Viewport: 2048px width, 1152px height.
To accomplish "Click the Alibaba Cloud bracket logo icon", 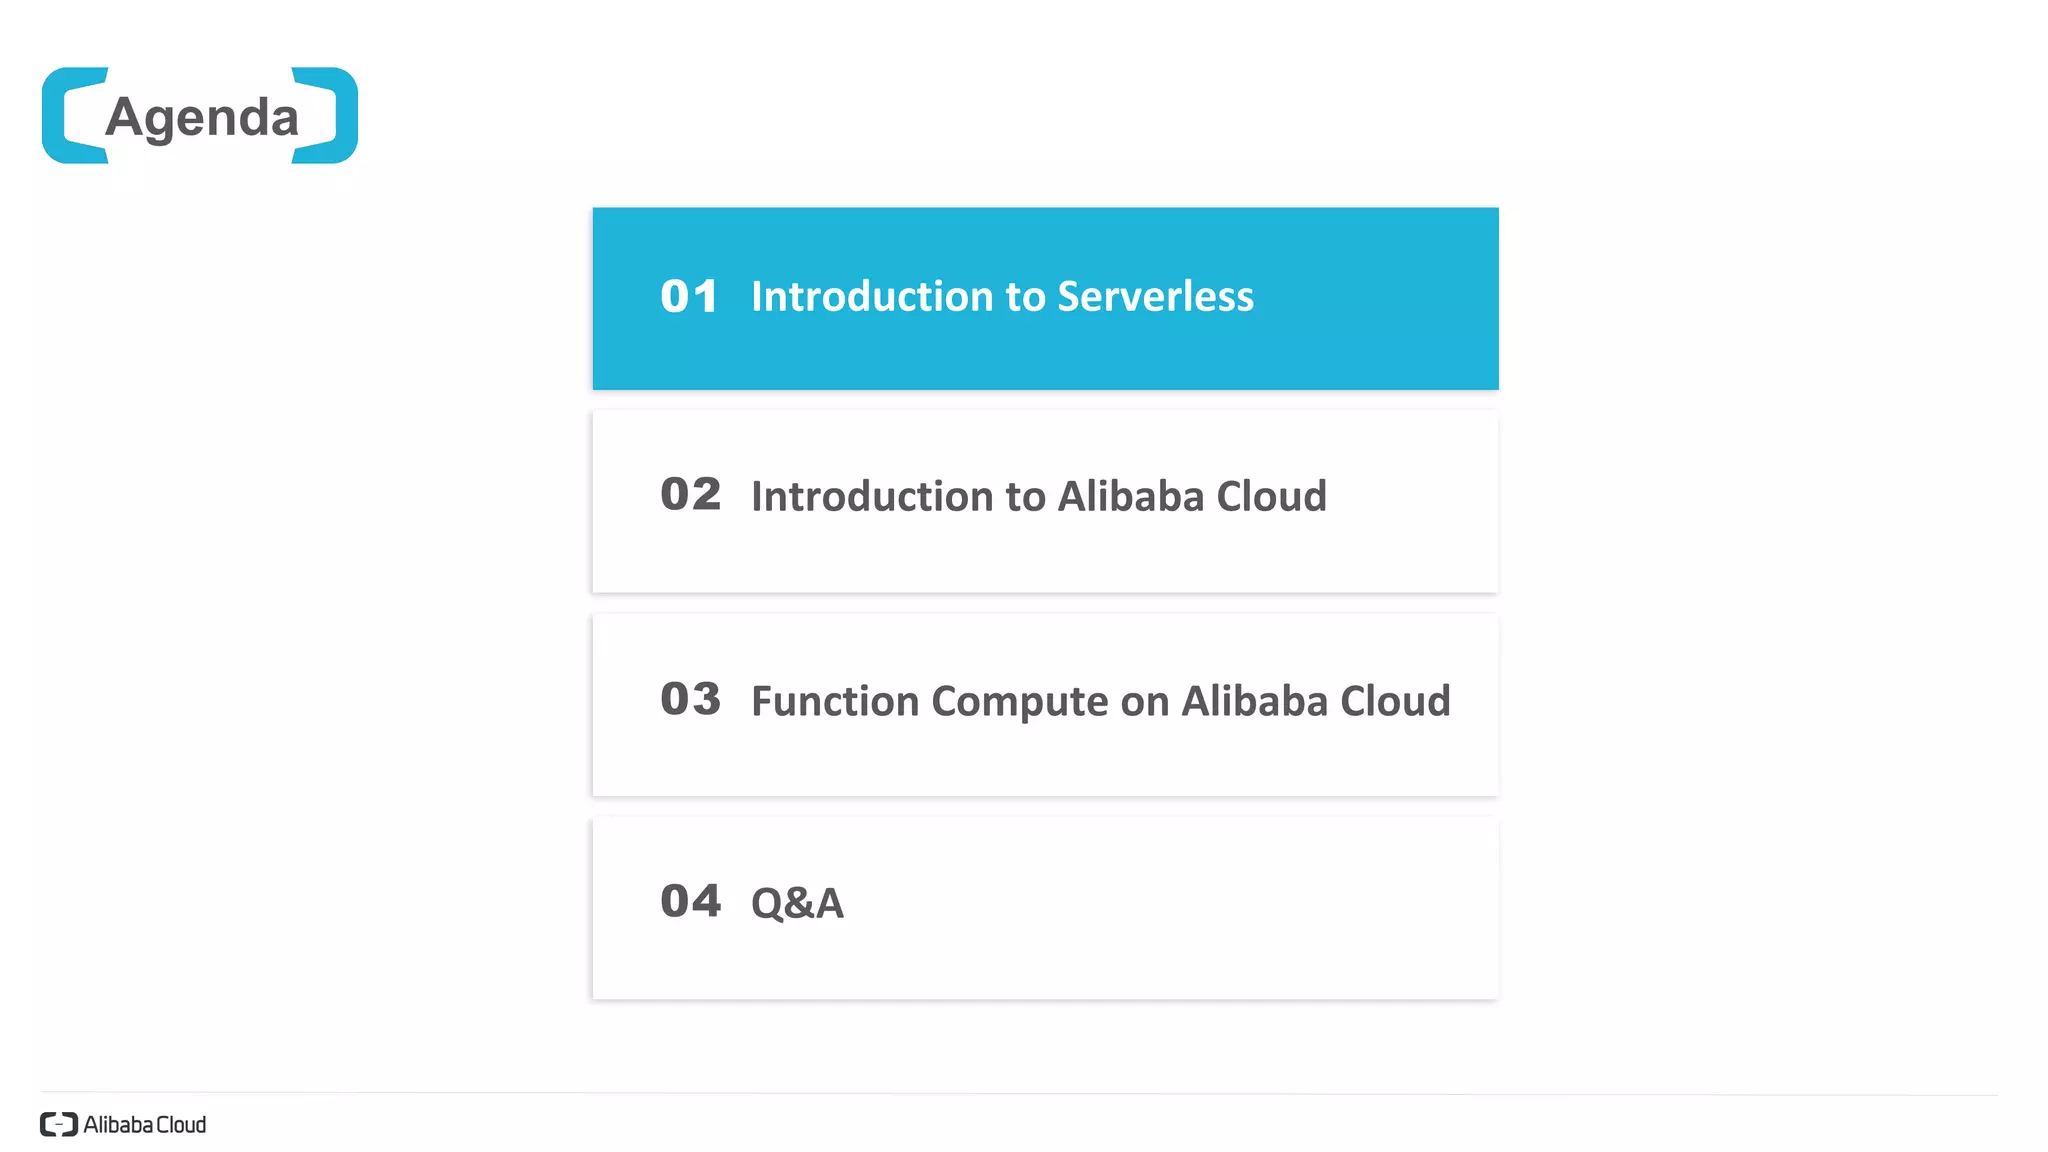I will click(x=59, y=1124).
